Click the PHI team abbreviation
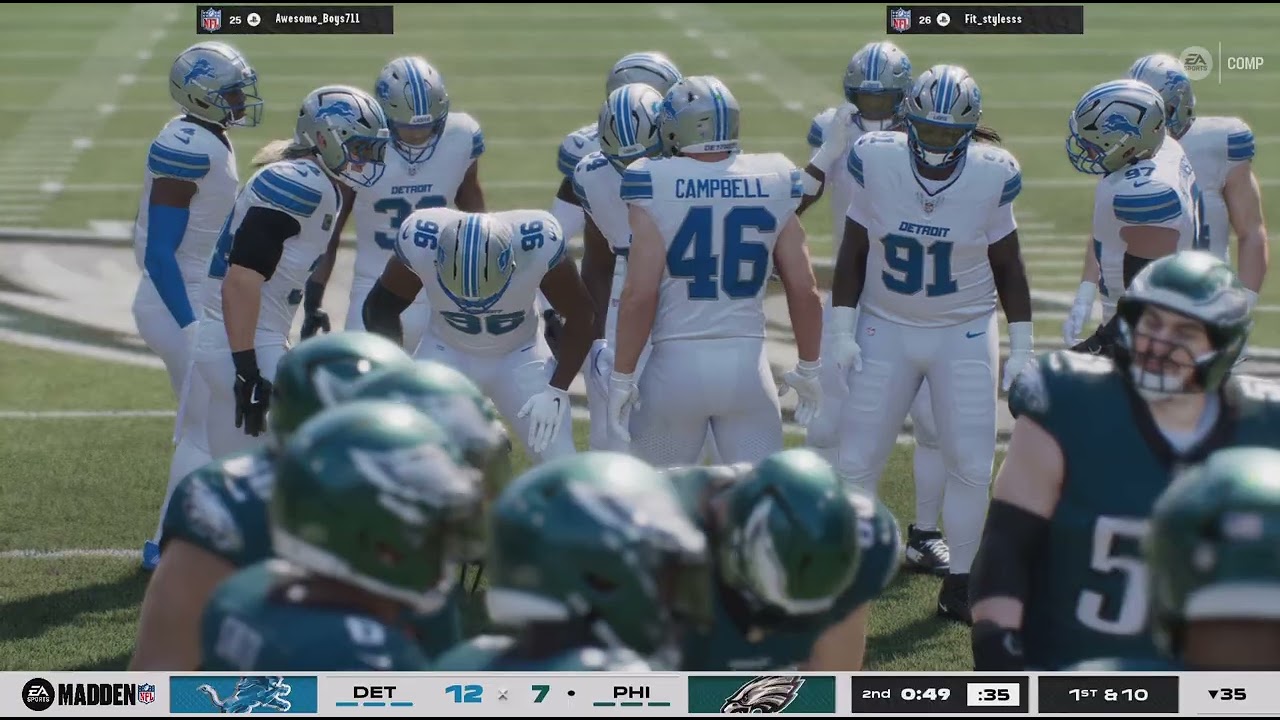The height and width of the screenshot is (720, 1280). pyautogui.click(x=631, y=692)
